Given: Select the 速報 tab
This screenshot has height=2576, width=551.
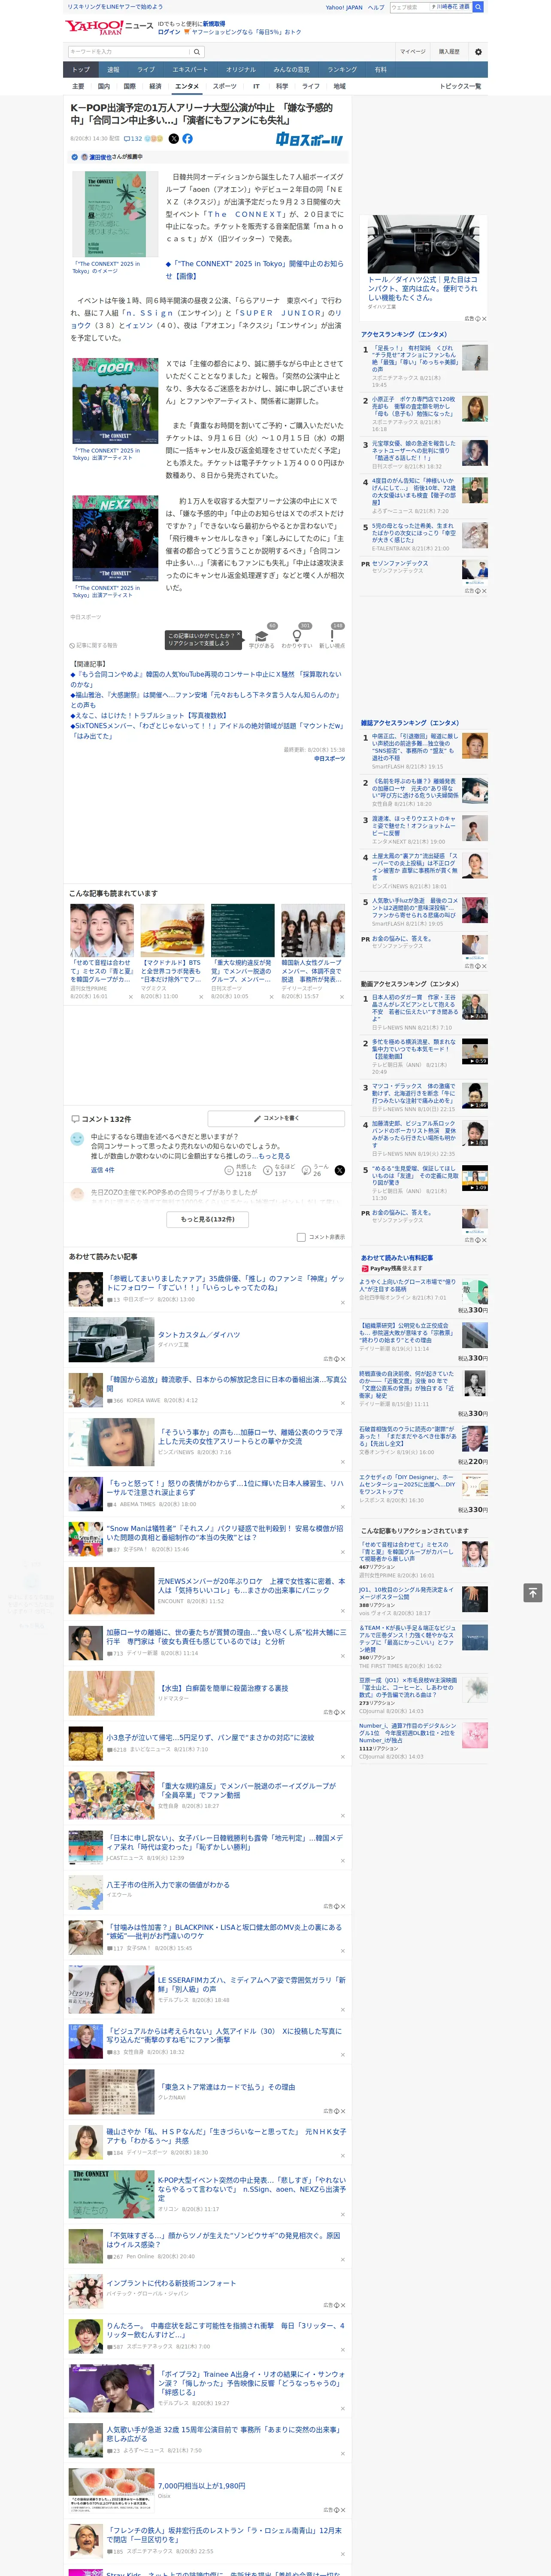Looking at the screenshot, I should tap(113, 70).
